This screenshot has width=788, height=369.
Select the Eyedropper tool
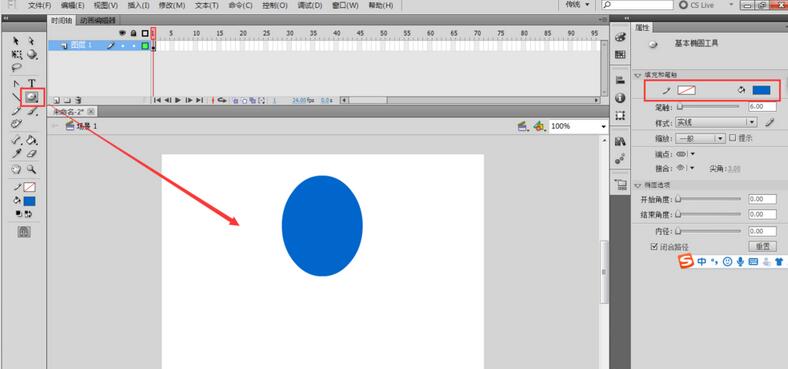[17, 153]
